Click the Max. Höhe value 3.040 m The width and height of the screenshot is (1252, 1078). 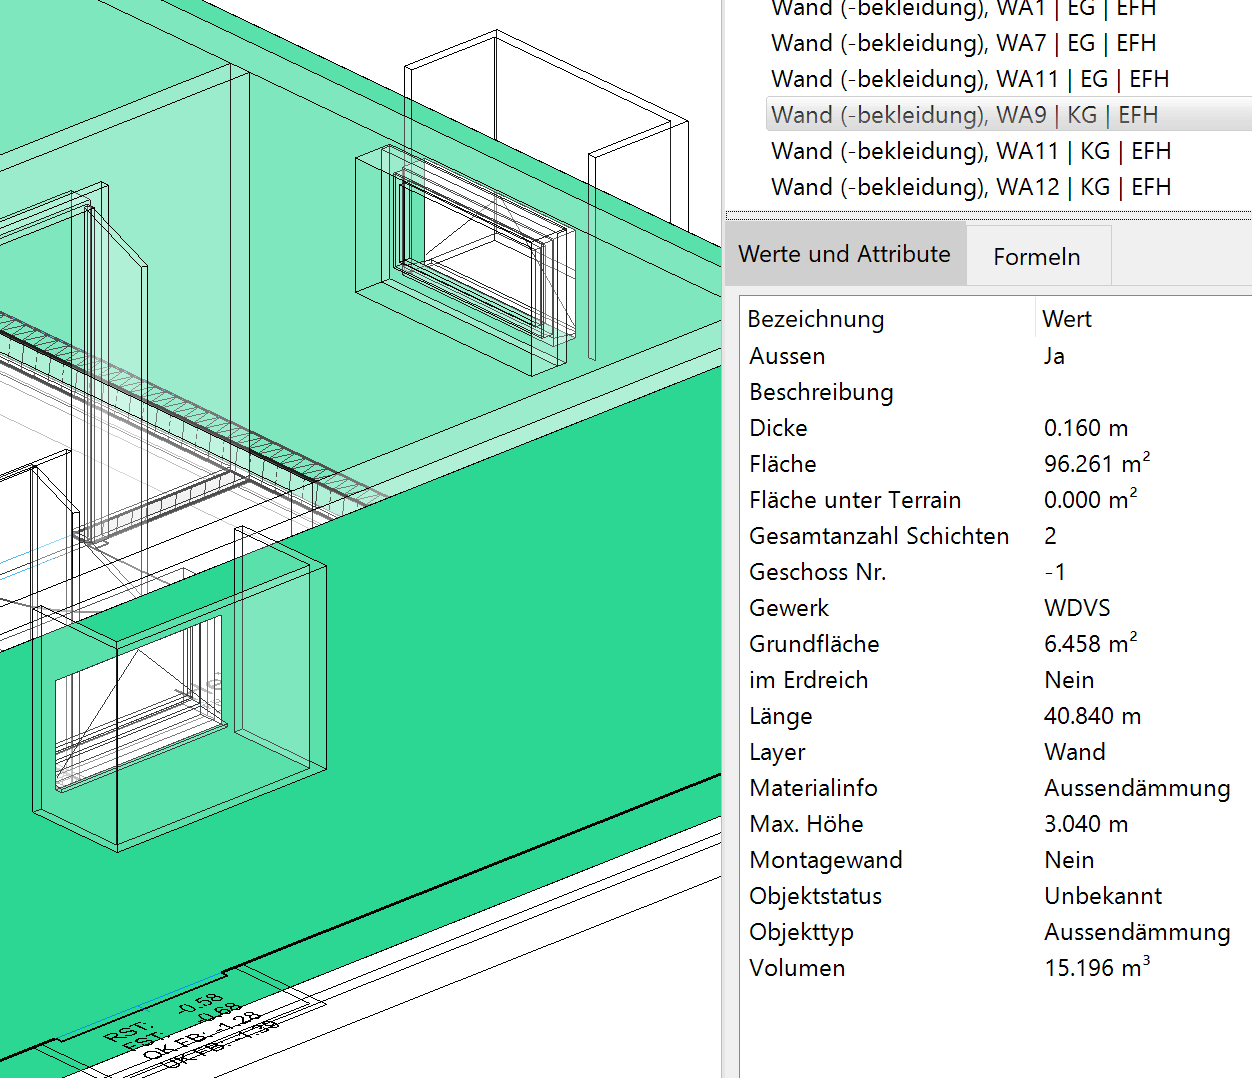click(1086, 824)
